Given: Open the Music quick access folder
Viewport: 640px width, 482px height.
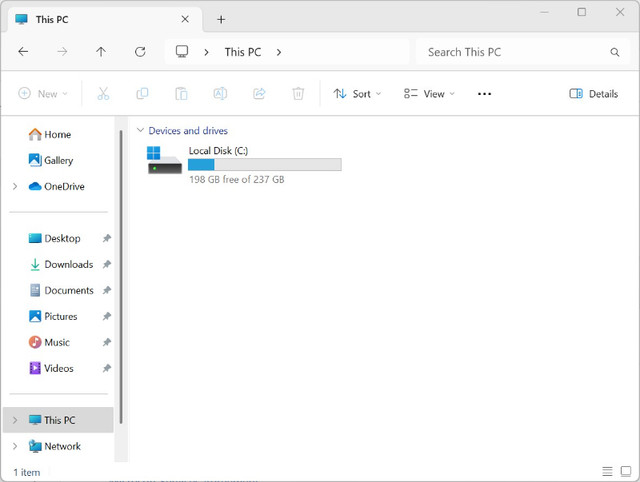Looking at the screenshot, I should pyautogui.click(x=49, y=342).
